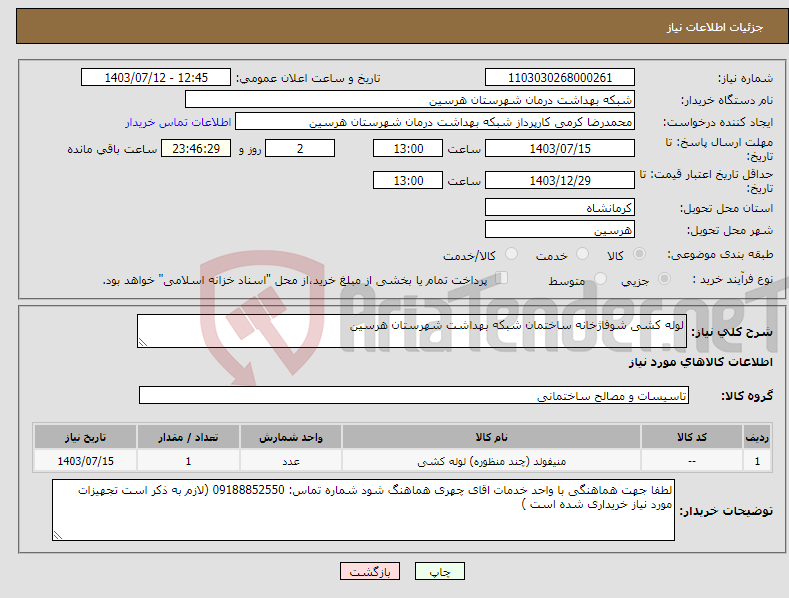Click the quantity cell in item row

pos(188,461)
